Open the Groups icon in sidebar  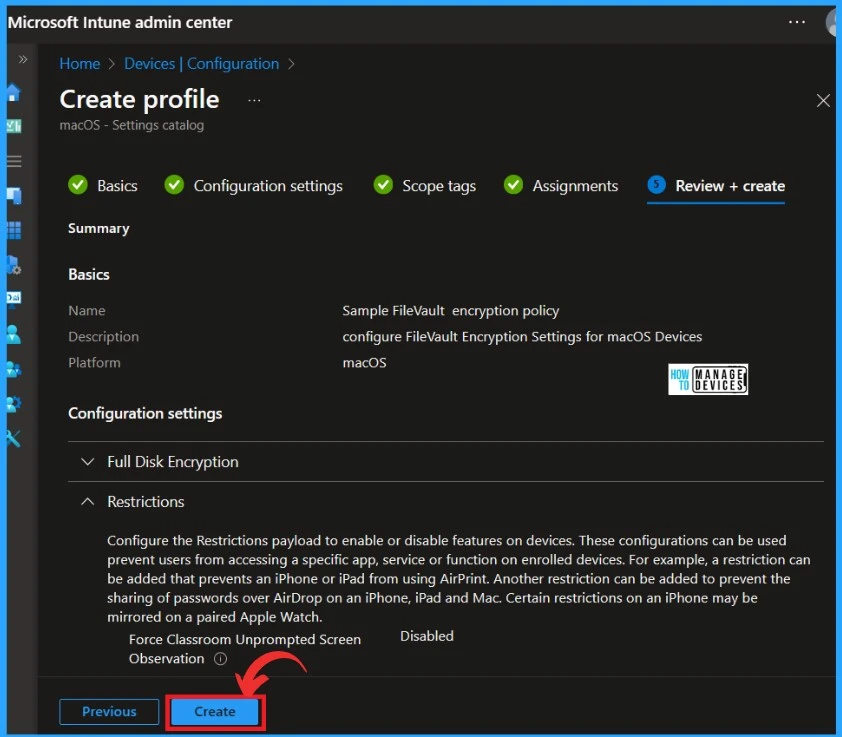[14, 370]
